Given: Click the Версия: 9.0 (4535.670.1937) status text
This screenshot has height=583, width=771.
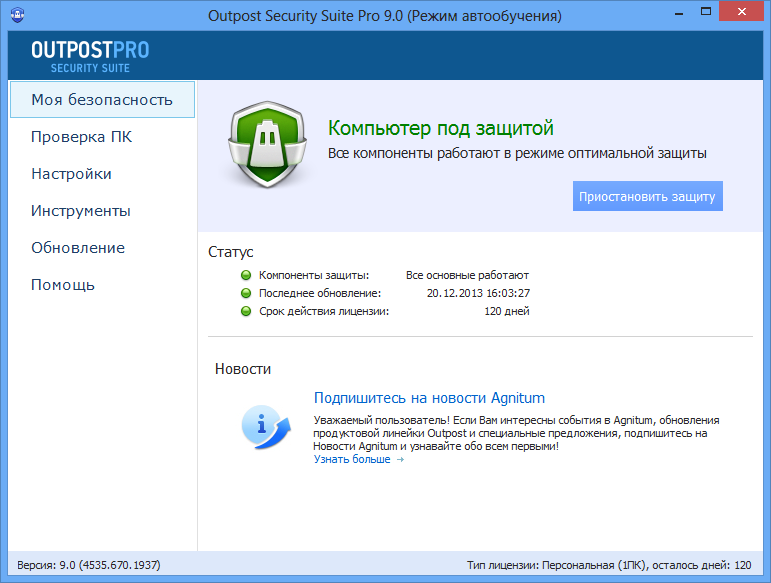Looking at the screenshot, I should 89,565.
